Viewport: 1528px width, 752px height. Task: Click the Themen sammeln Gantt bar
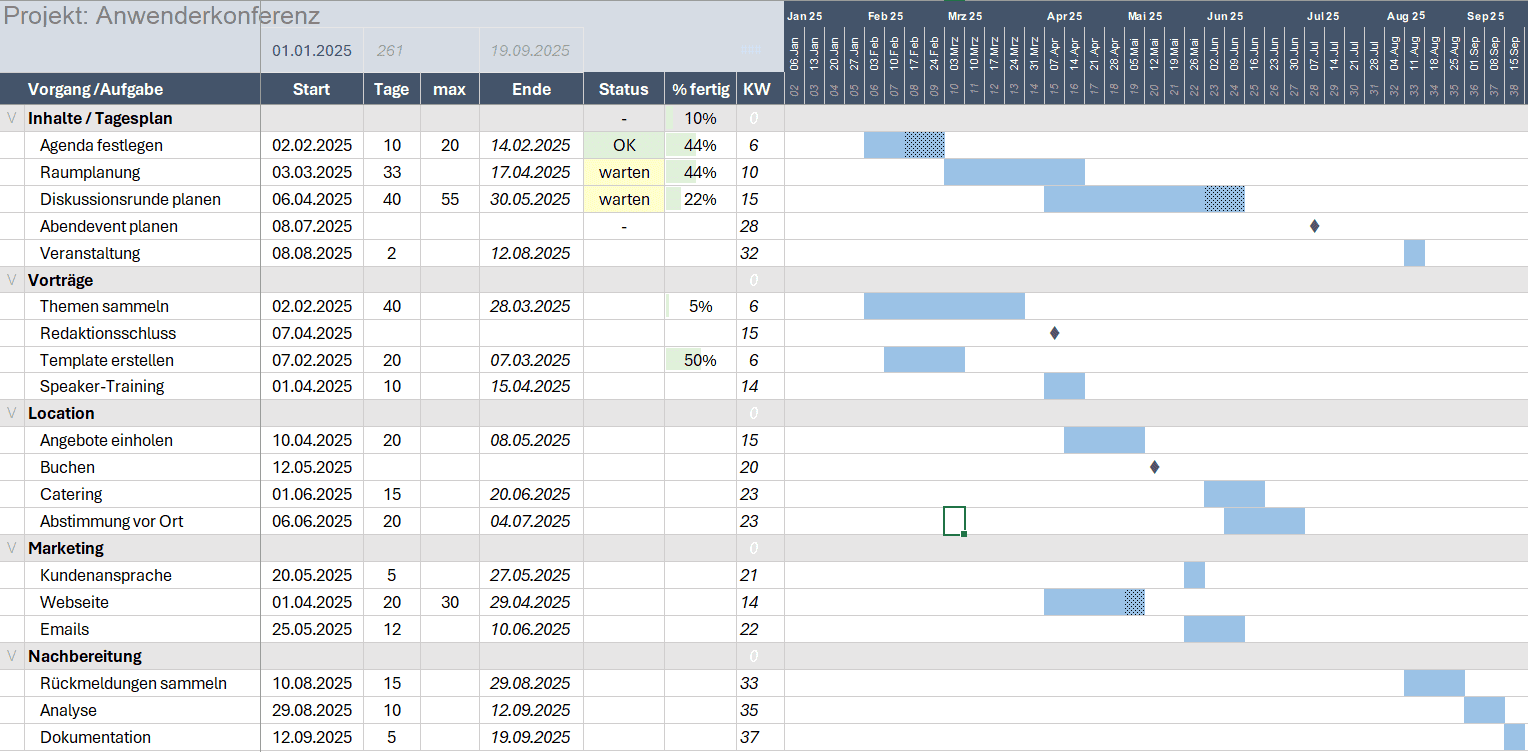(944, 306)
